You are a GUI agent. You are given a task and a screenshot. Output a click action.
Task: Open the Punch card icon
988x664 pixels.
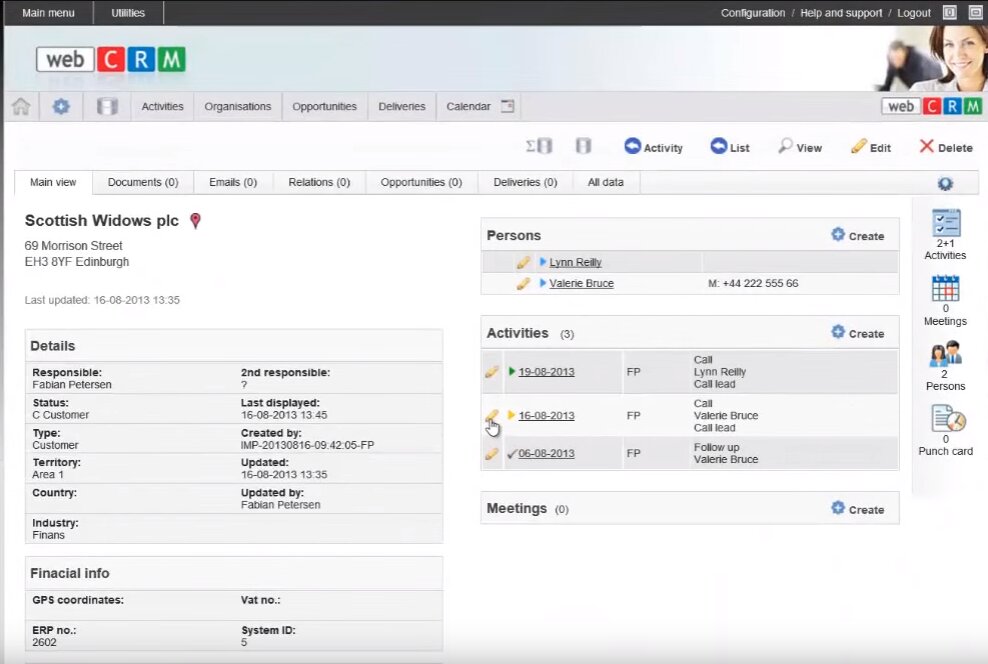[x=945, y=420]
